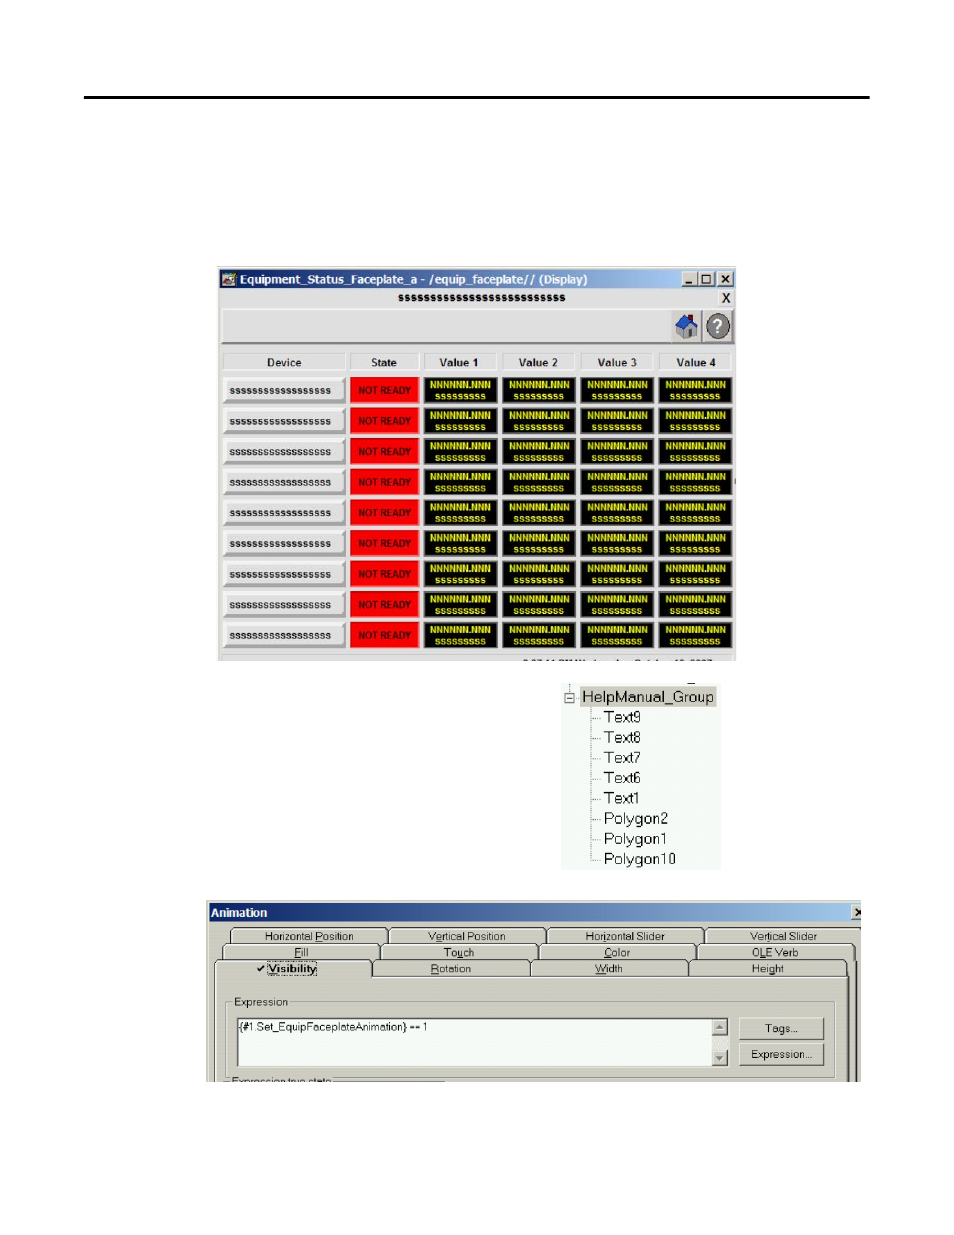This screenshot has width=954, height=1235.
Task: Click the last row device button
Action: pos(284,635)
